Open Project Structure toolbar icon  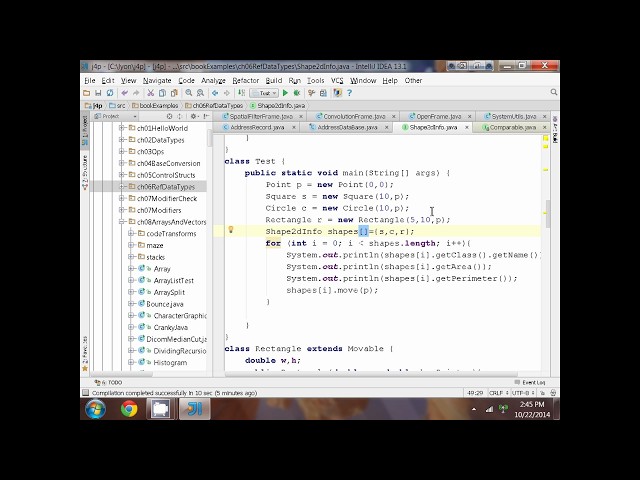(323, 93)
